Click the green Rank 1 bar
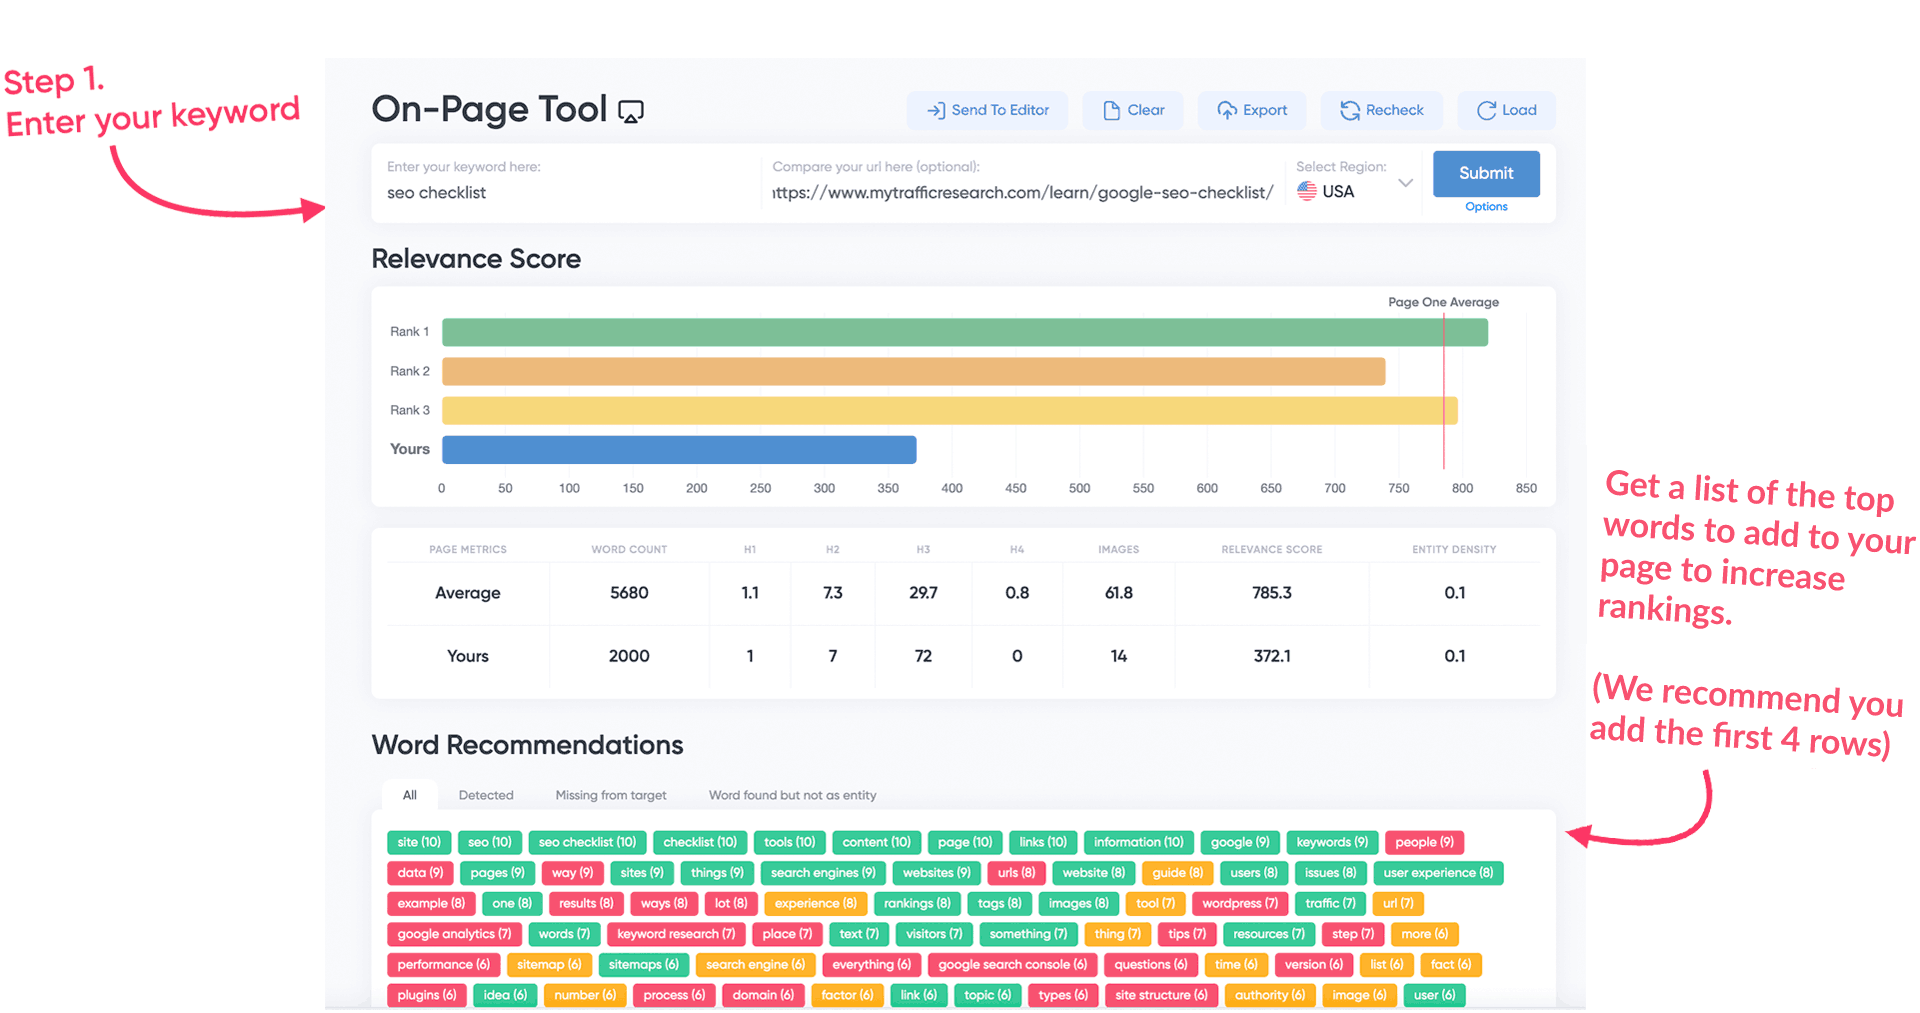 (x=965, y=332)
